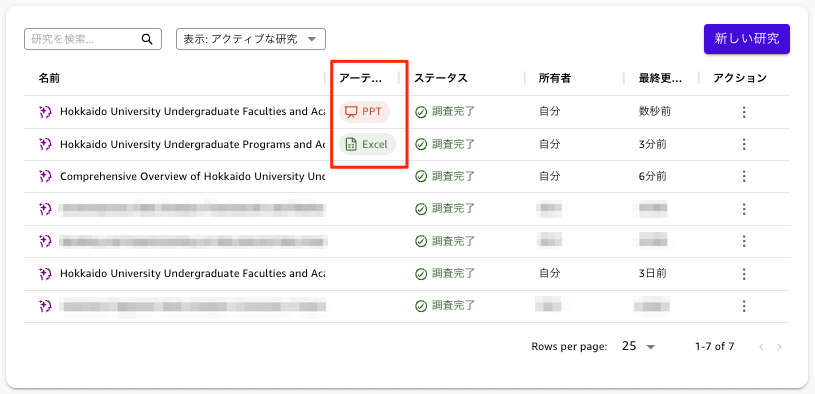This screenshot has width=815, height=394.
Task: Open actions menu for row updated 3日前
Action: (x=744, y=273)
